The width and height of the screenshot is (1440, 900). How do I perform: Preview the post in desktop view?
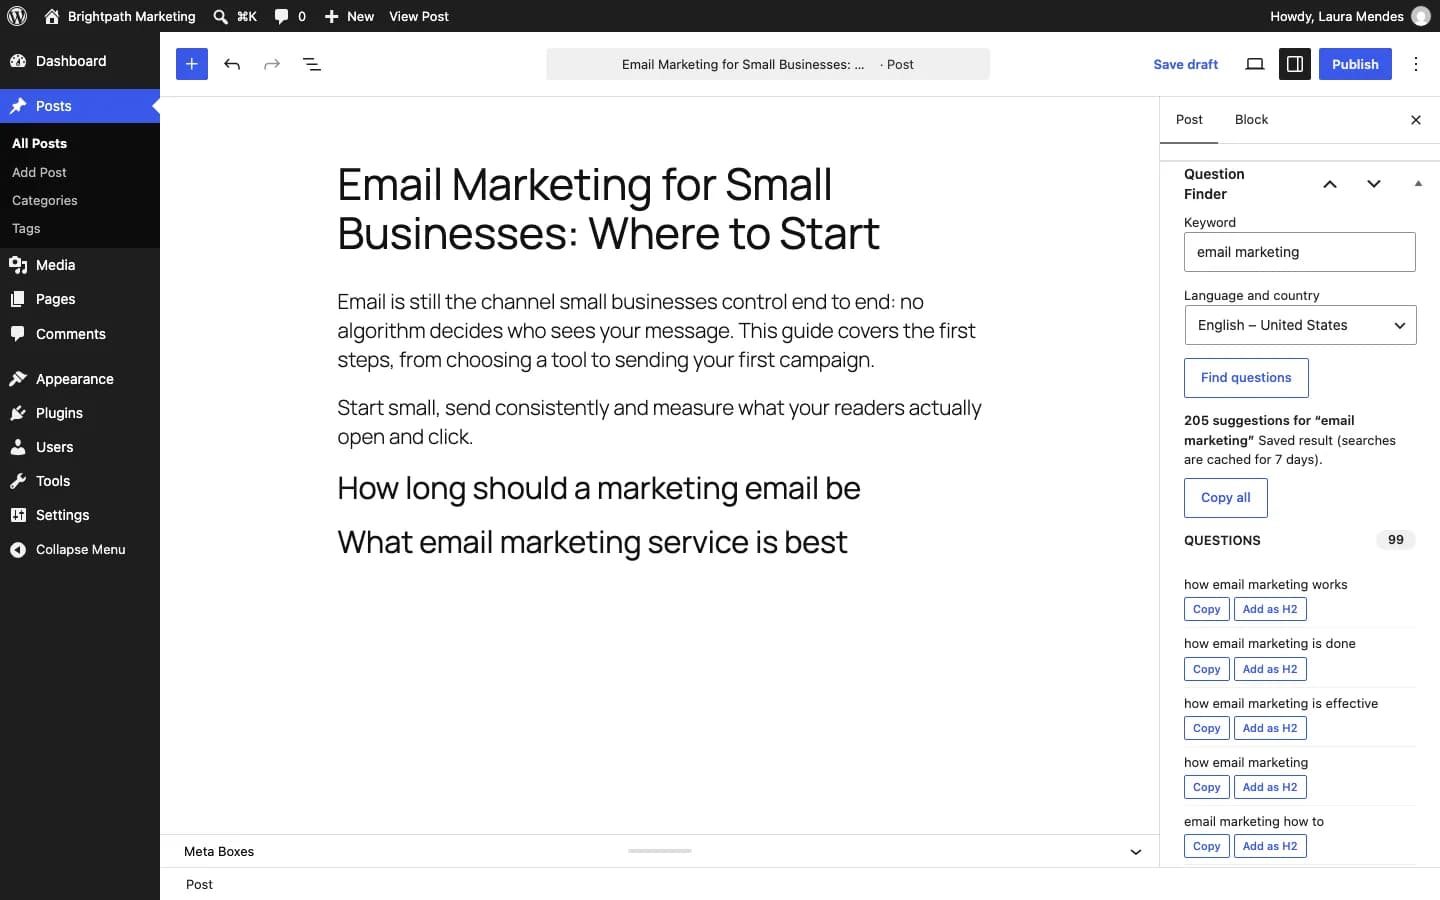pyautogui.click(x=1255, y=64)
